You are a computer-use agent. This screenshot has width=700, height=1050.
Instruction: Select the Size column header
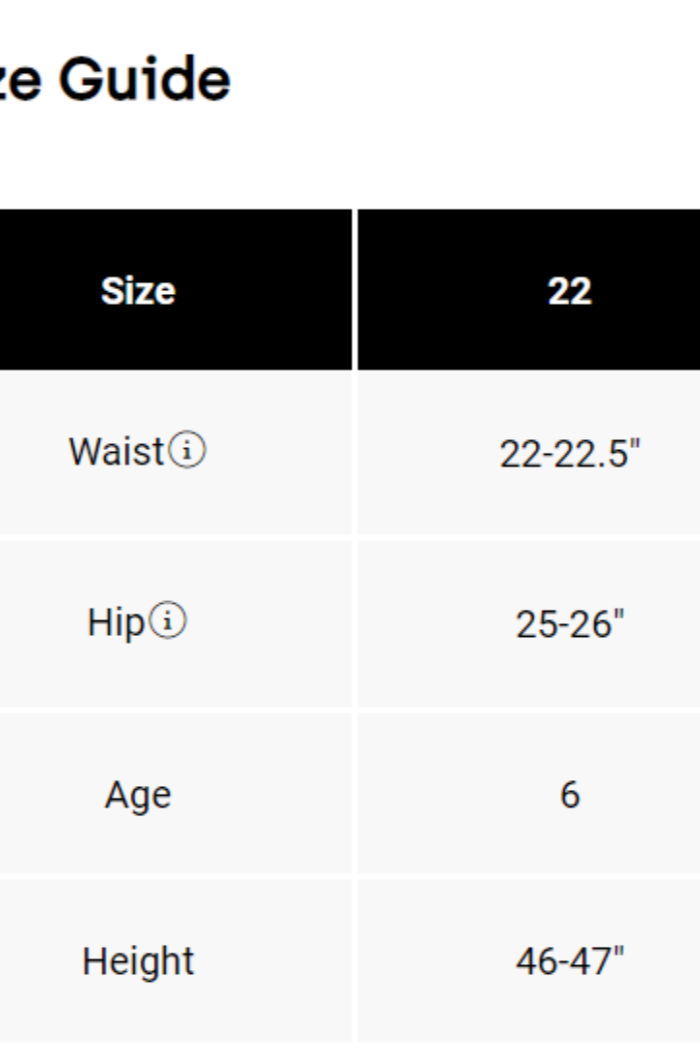point(138,291)
